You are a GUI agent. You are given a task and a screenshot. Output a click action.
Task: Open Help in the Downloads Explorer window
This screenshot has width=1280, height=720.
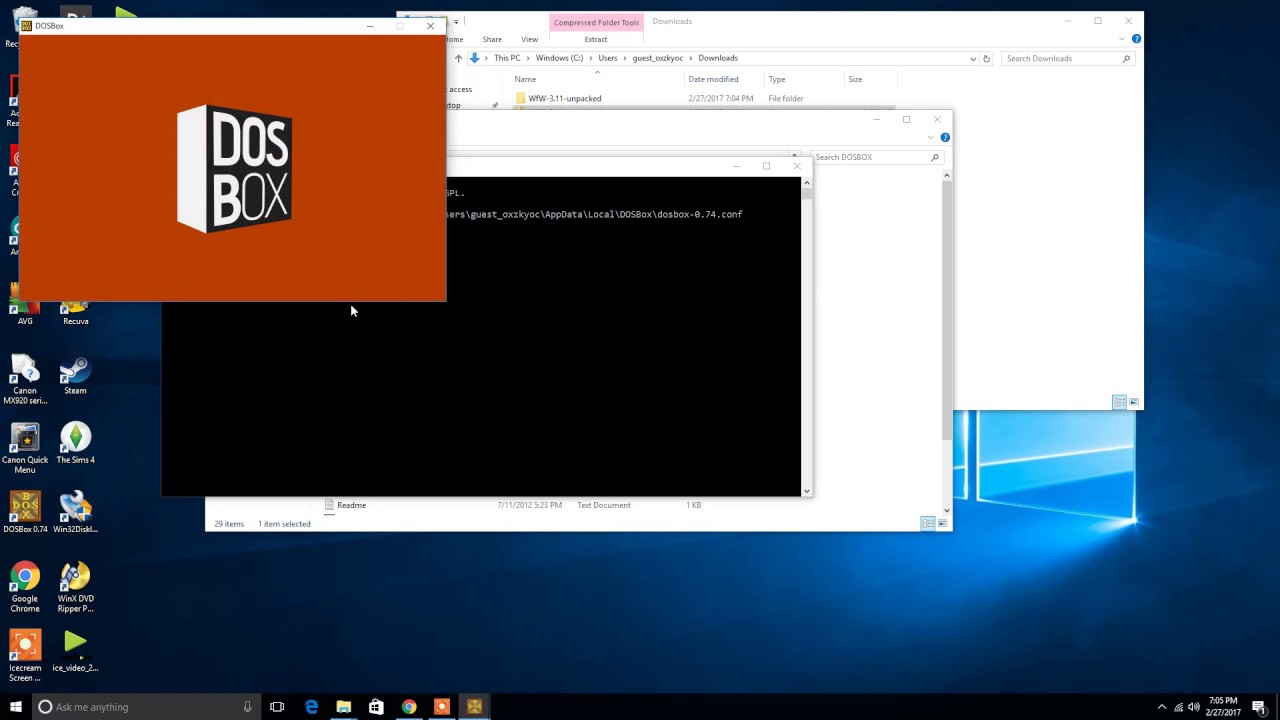pyautogui.click(x=1136, y=39)
